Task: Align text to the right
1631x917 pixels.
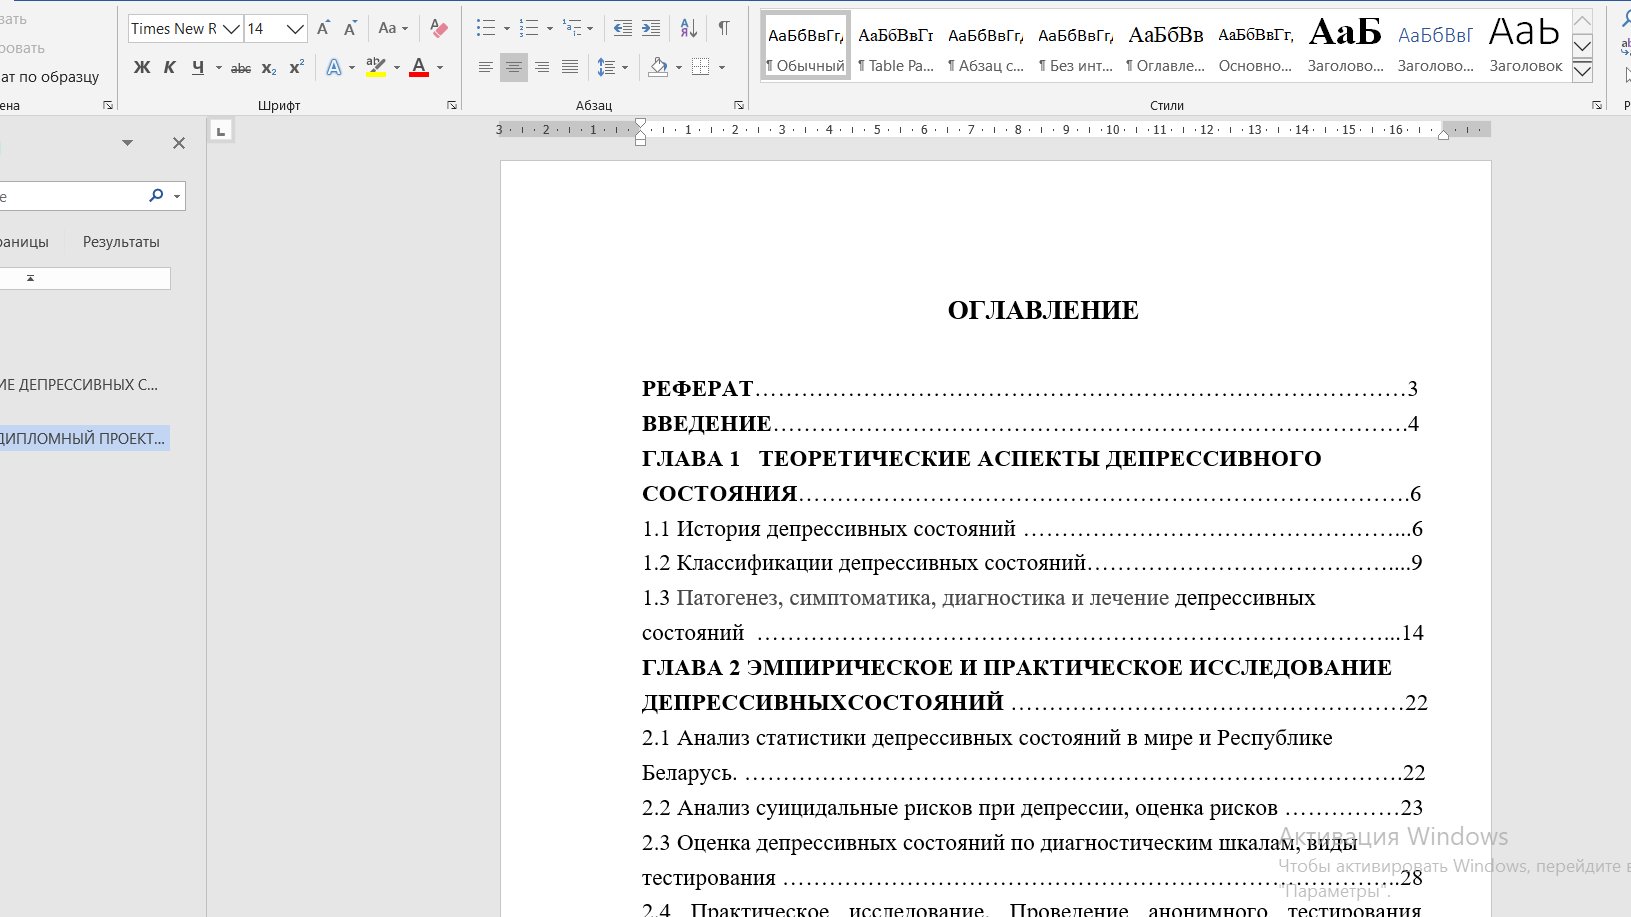Action: [x=541, y=67]
